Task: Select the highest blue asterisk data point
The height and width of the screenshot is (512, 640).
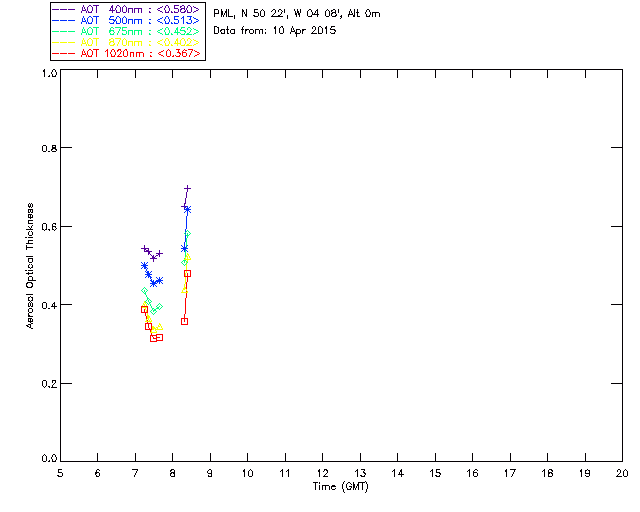Action: (187, 210)
